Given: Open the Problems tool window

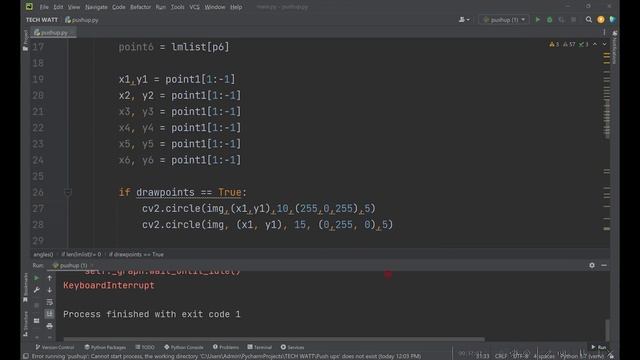Looking at the screenshot, I should 226,347.
